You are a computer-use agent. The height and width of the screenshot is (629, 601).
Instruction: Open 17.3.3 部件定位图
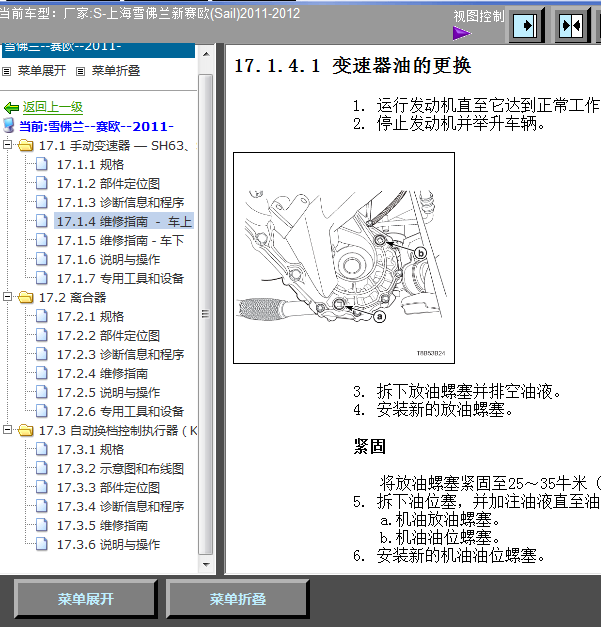(x=108, y=487)
